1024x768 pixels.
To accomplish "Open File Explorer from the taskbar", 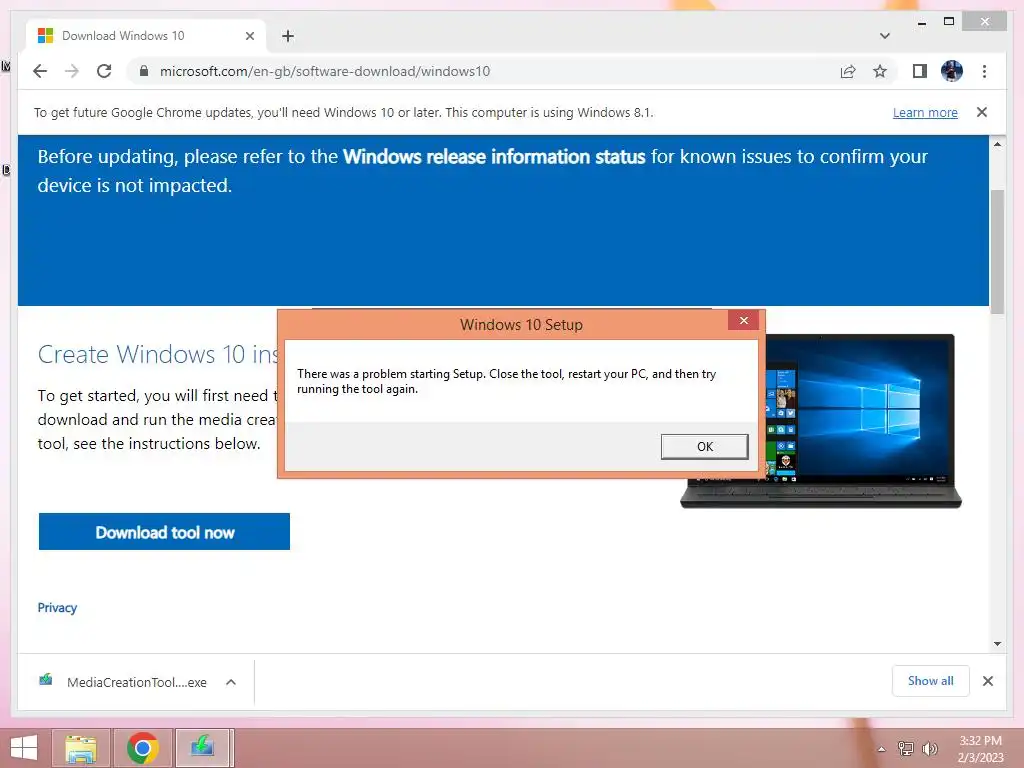I will click(81, 748).
